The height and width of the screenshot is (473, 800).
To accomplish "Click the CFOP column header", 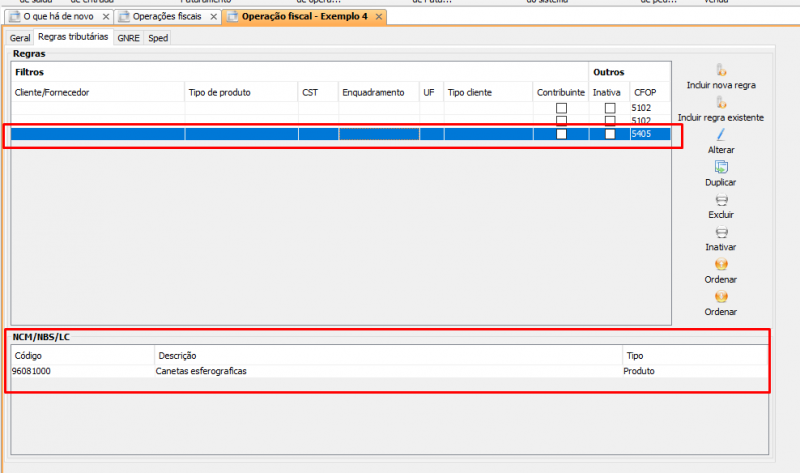I will [x=645, y=92].
